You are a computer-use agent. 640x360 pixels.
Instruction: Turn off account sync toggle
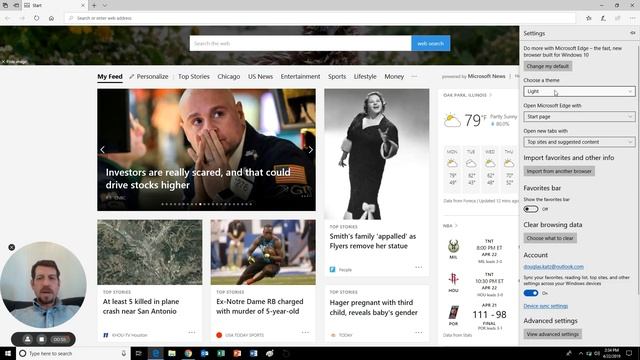(x=531, y=293)
